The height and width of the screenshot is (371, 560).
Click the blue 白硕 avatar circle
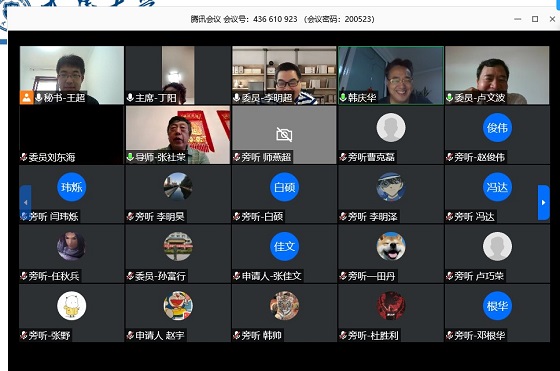point(284,187)
